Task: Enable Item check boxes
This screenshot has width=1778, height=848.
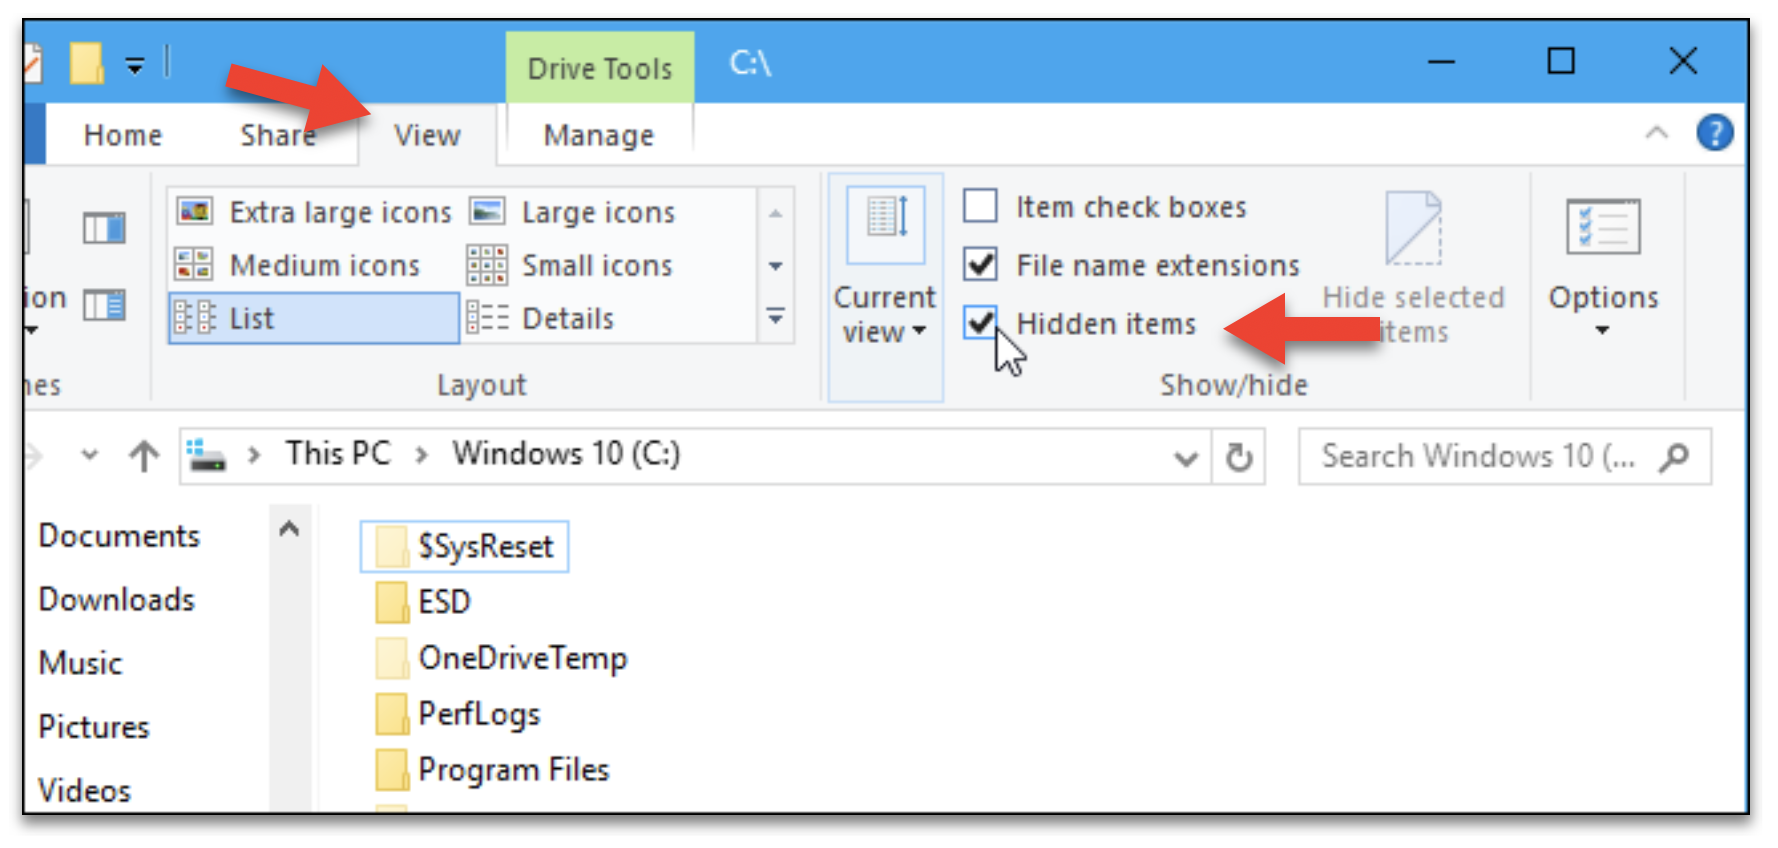Action: [x=980, y=206]
